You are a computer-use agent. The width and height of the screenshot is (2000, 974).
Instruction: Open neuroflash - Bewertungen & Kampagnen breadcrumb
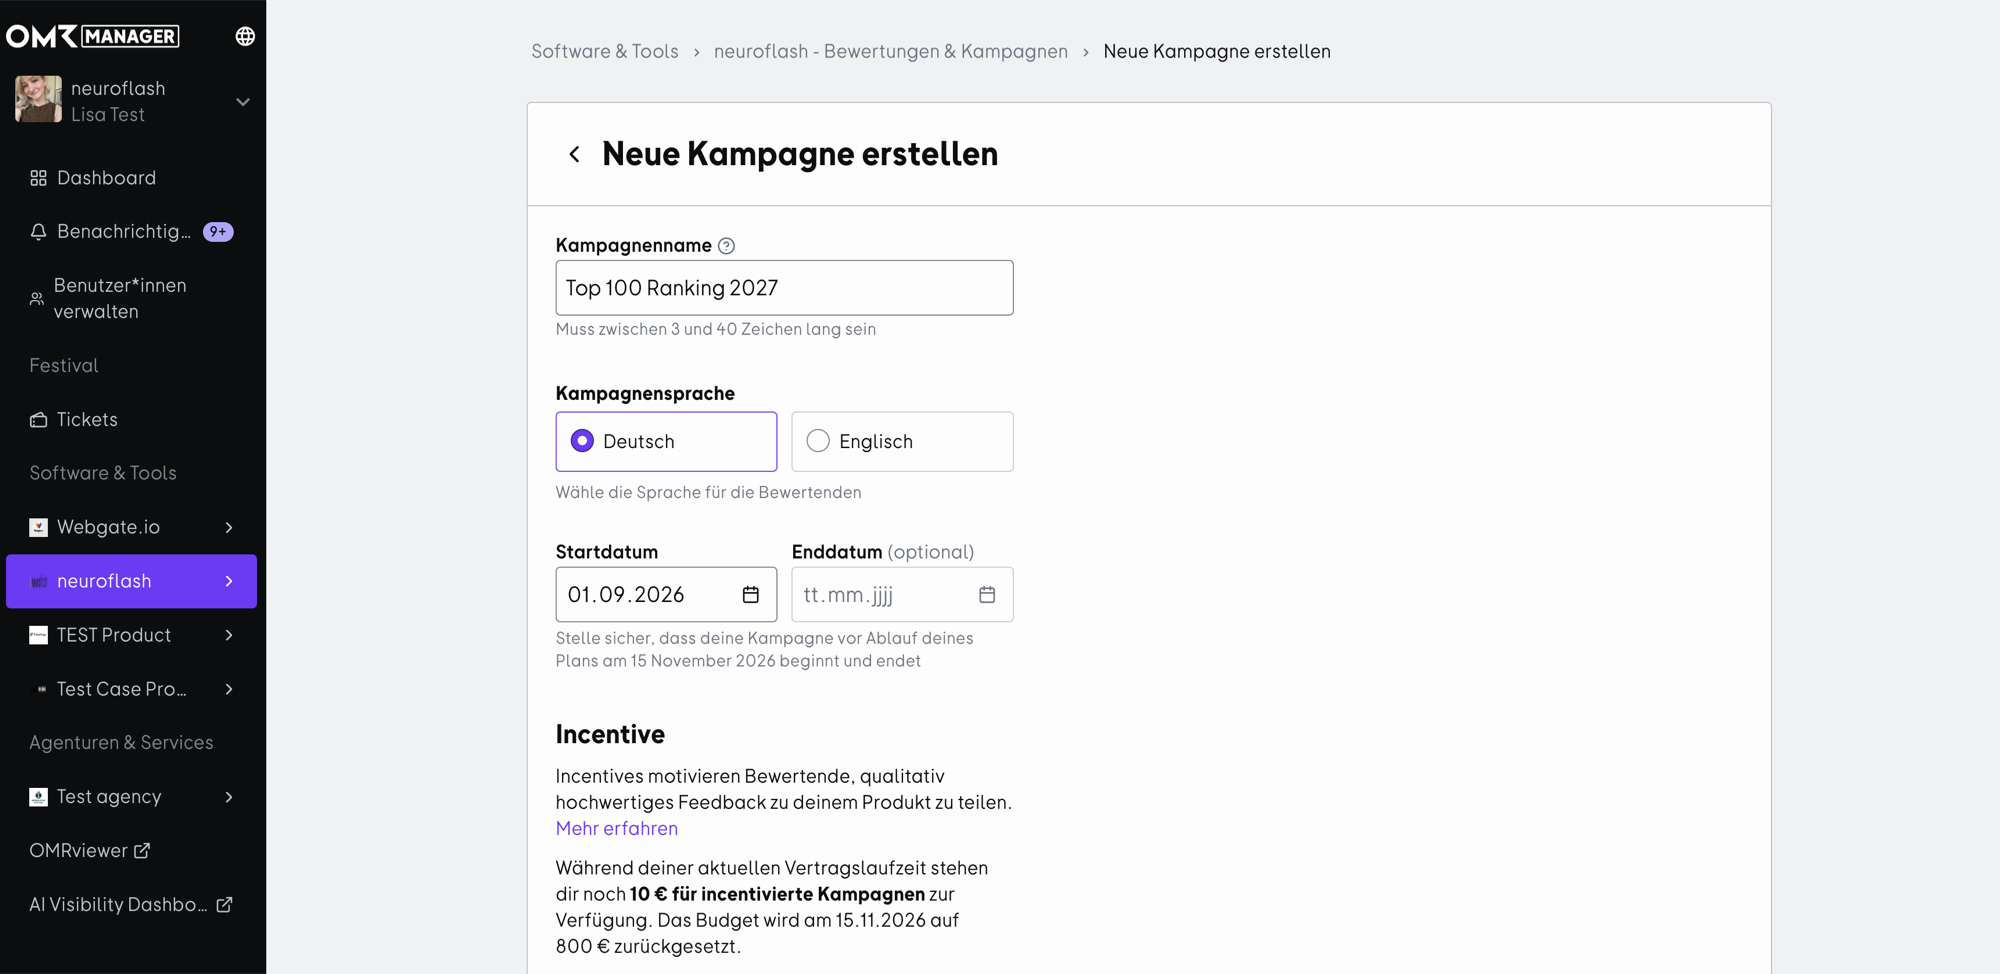[x=891, y=51]
